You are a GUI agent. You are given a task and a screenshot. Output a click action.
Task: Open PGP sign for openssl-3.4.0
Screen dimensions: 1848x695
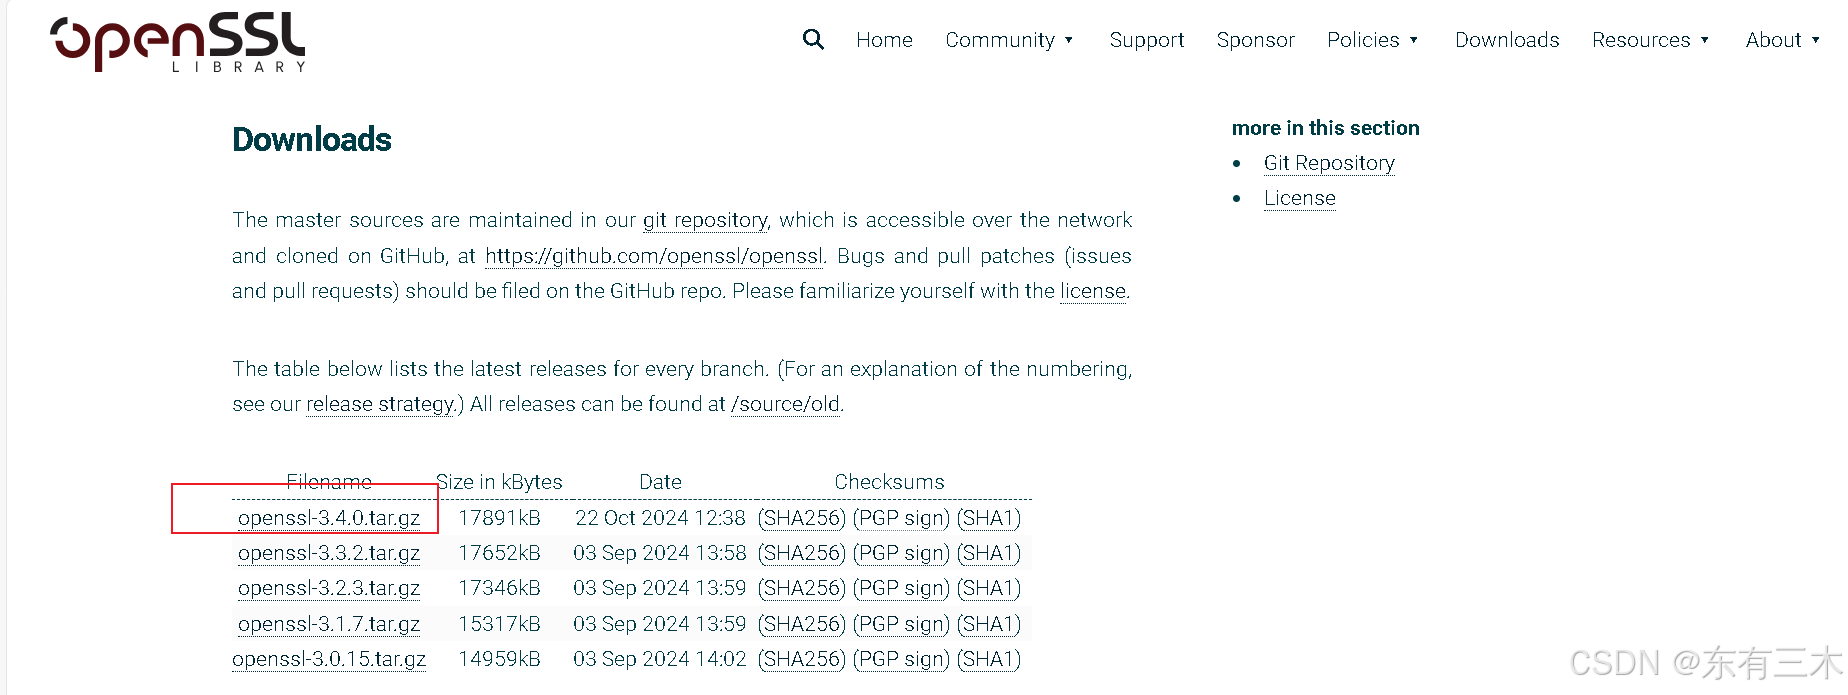tap(901, 518)
